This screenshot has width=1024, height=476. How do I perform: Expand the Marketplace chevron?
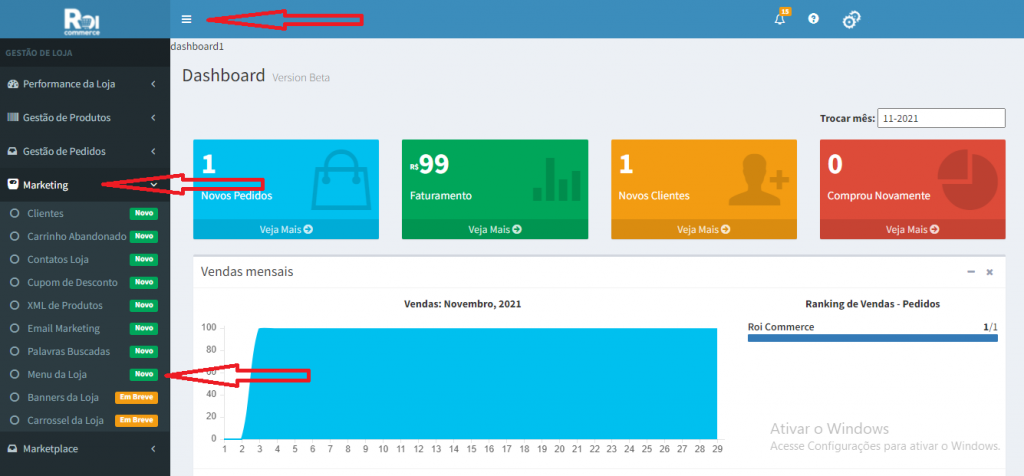click(153, 449)
